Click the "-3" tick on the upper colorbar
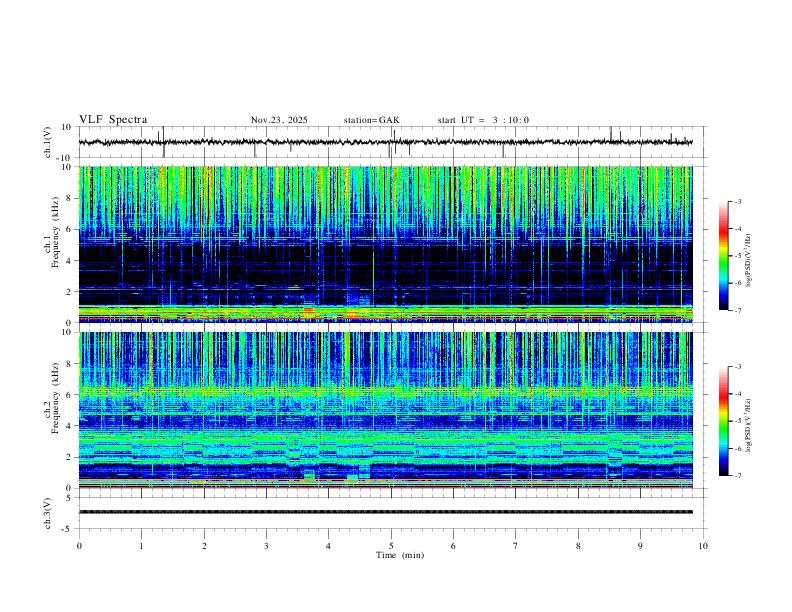The image size is (792, 612). [x=737, y=201]
